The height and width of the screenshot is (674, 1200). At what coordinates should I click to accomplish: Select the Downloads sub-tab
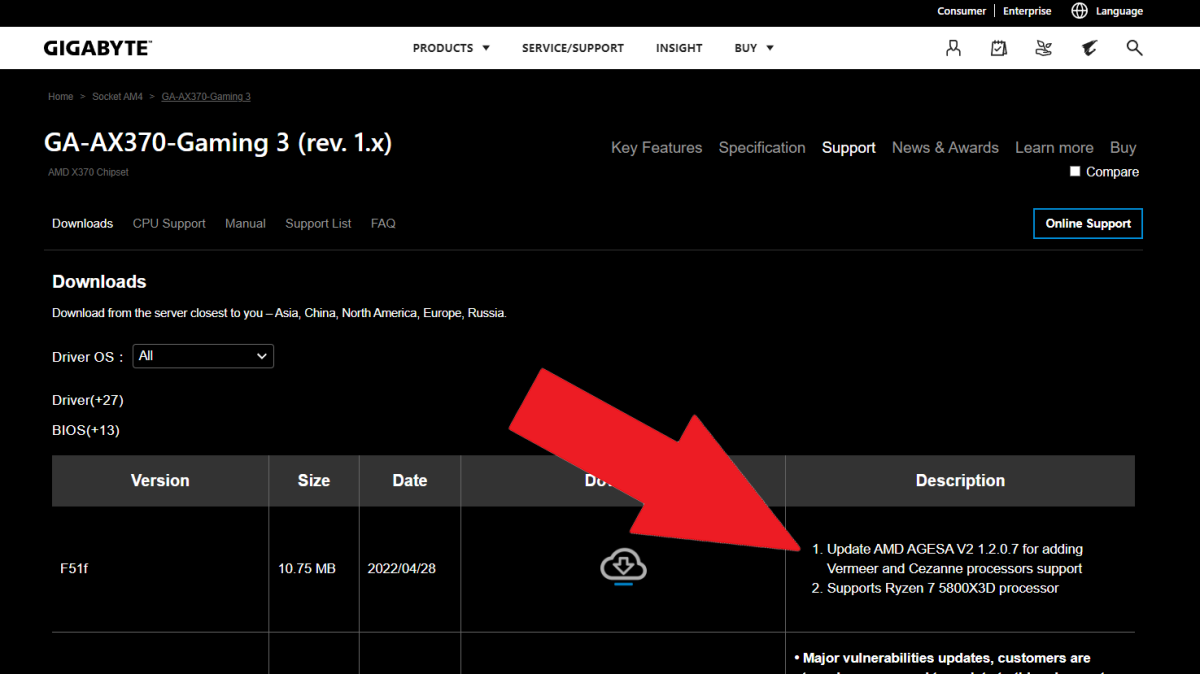click(82, 224)
